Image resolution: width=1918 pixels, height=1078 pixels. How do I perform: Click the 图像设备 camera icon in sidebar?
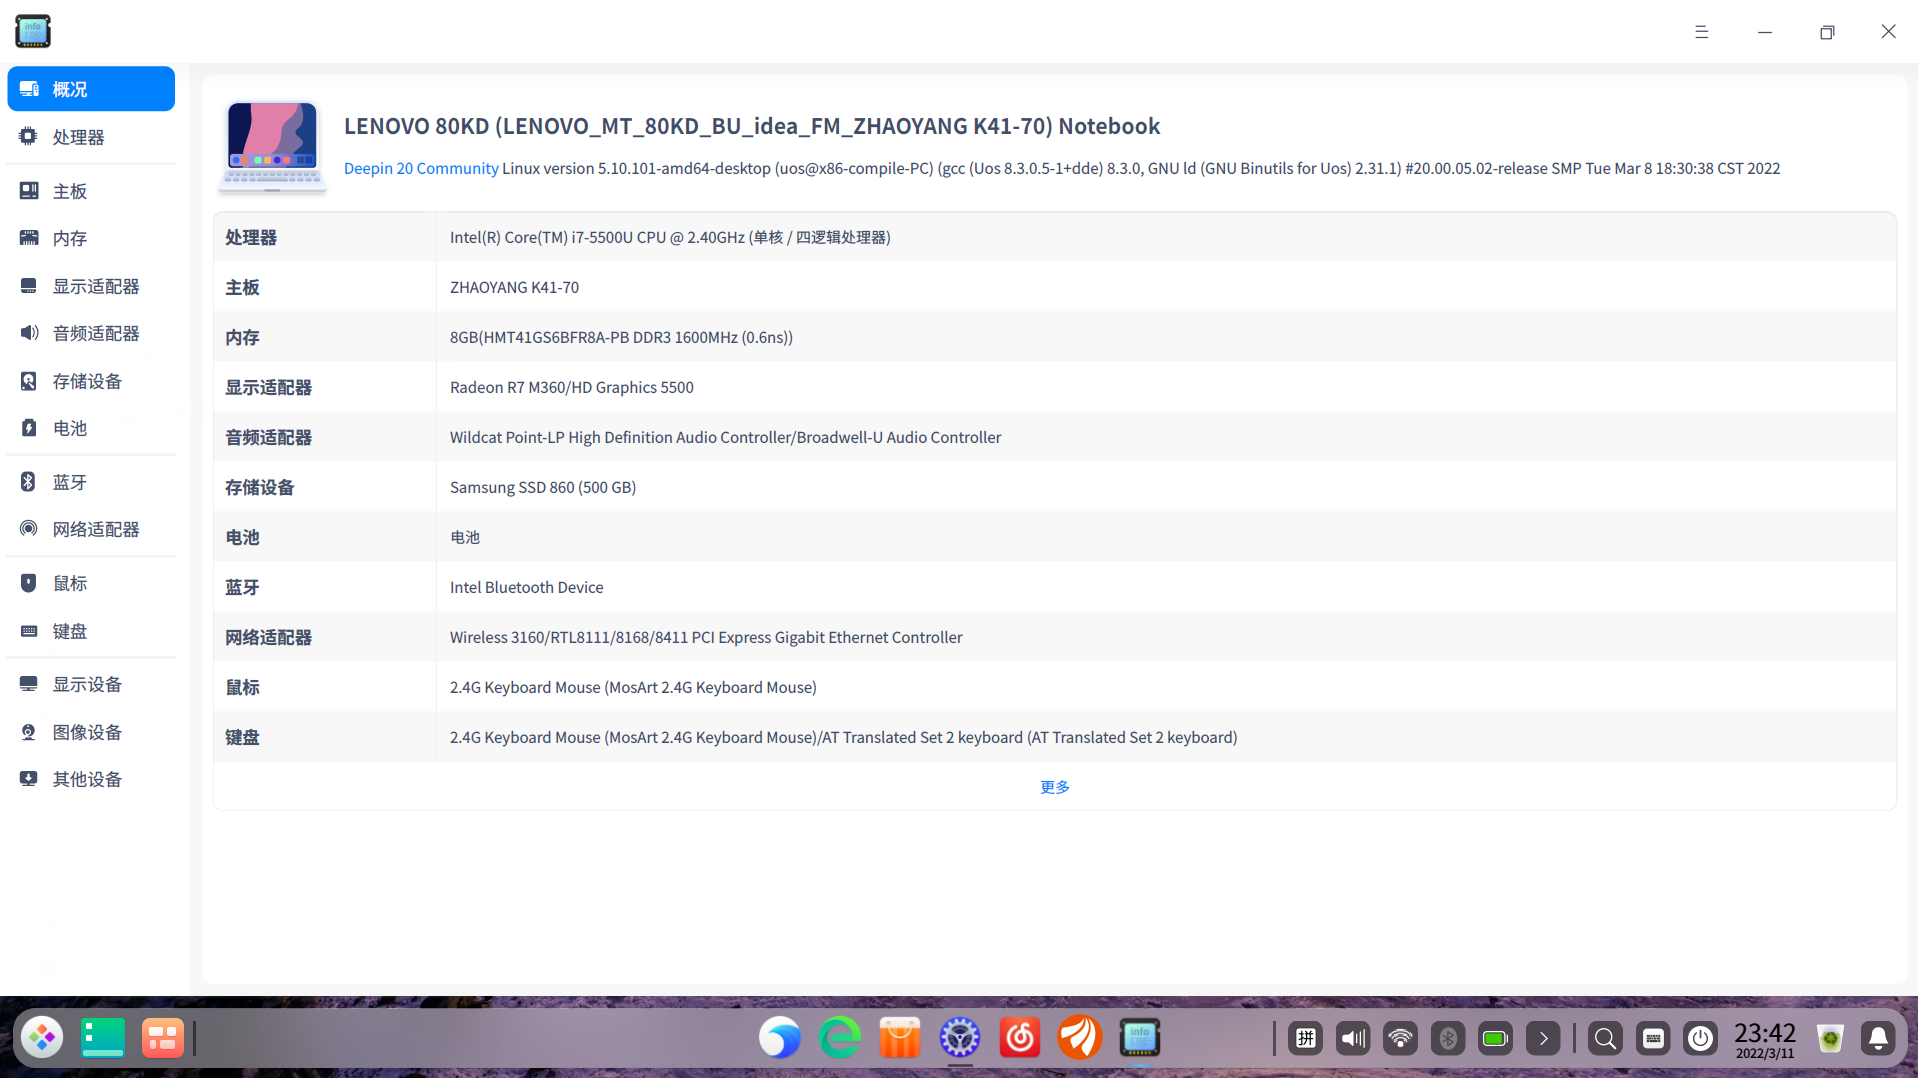click(29, 732)
